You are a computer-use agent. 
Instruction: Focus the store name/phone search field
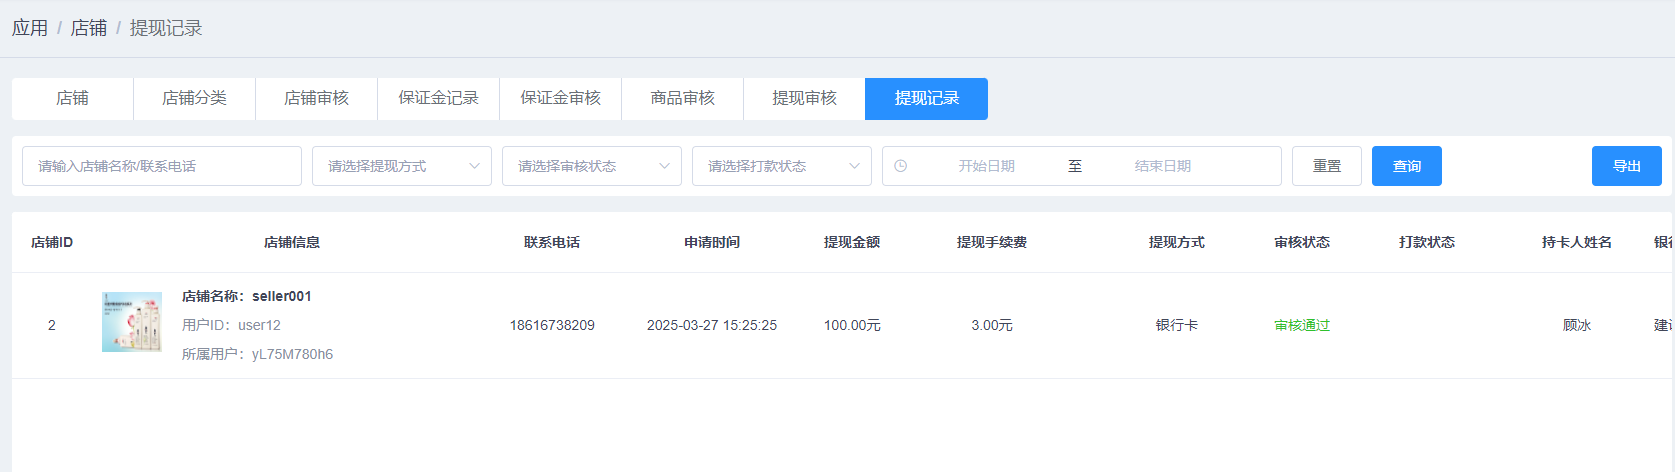point(162,166)
